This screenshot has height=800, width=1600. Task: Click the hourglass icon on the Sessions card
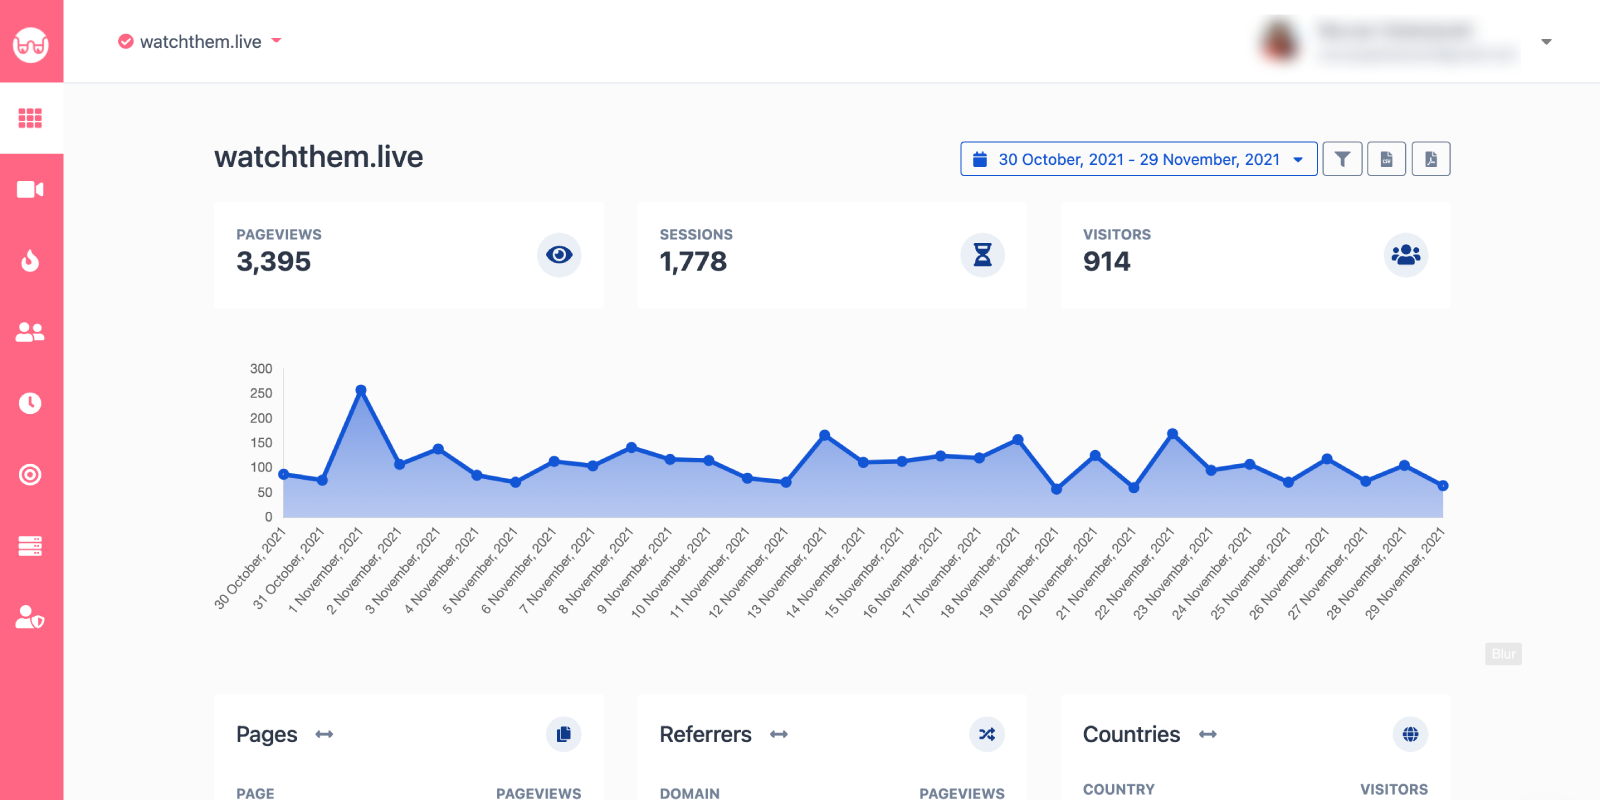point(983,255)
